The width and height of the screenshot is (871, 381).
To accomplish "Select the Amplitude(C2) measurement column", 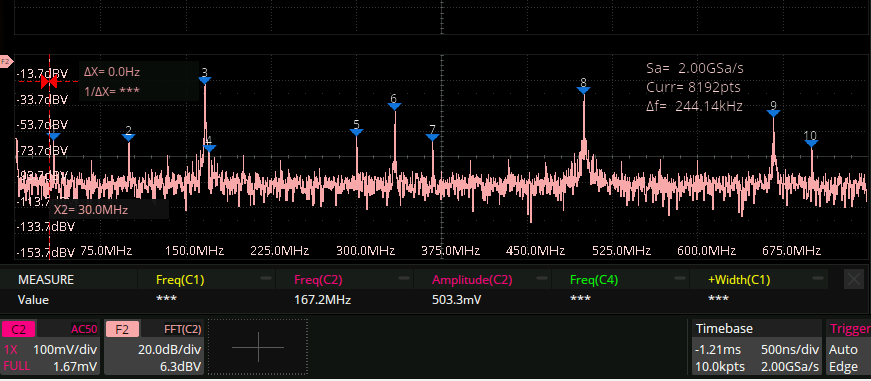I will [x=483, y=289].
